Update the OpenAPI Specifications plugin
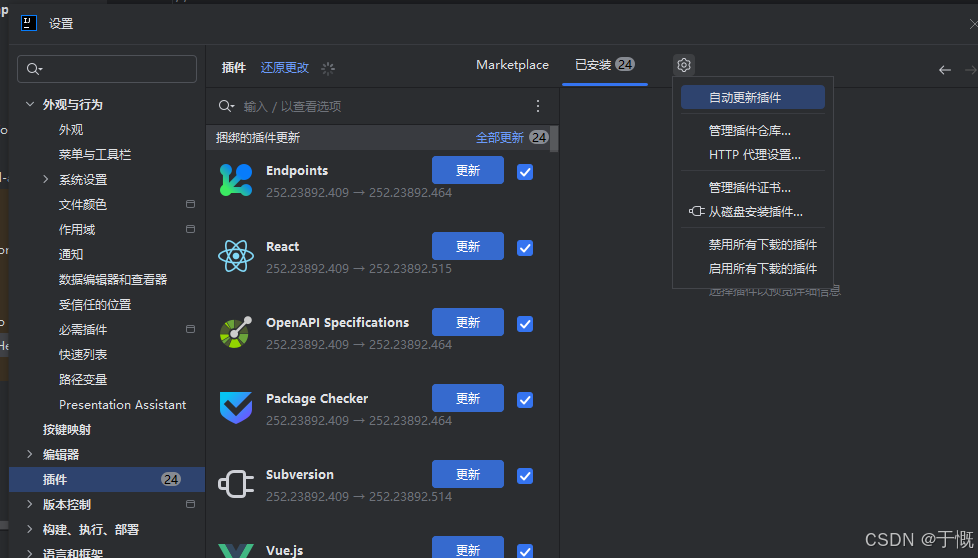This screenshot has height=558, width=978. click(468, 322)
